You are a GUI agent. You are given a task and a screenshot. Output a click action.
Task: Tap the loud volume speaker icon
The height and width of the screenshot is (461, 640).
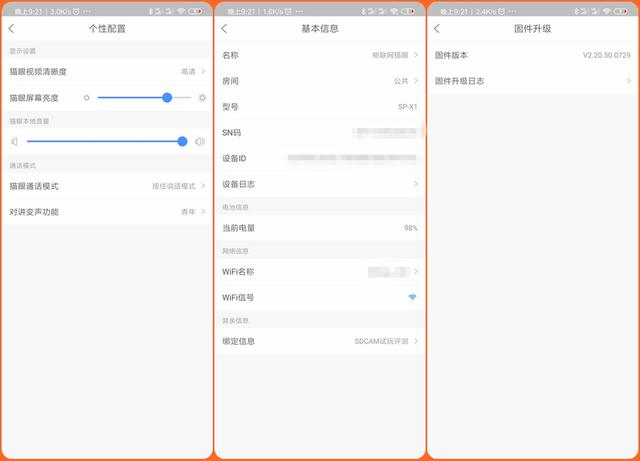[200, 142]
